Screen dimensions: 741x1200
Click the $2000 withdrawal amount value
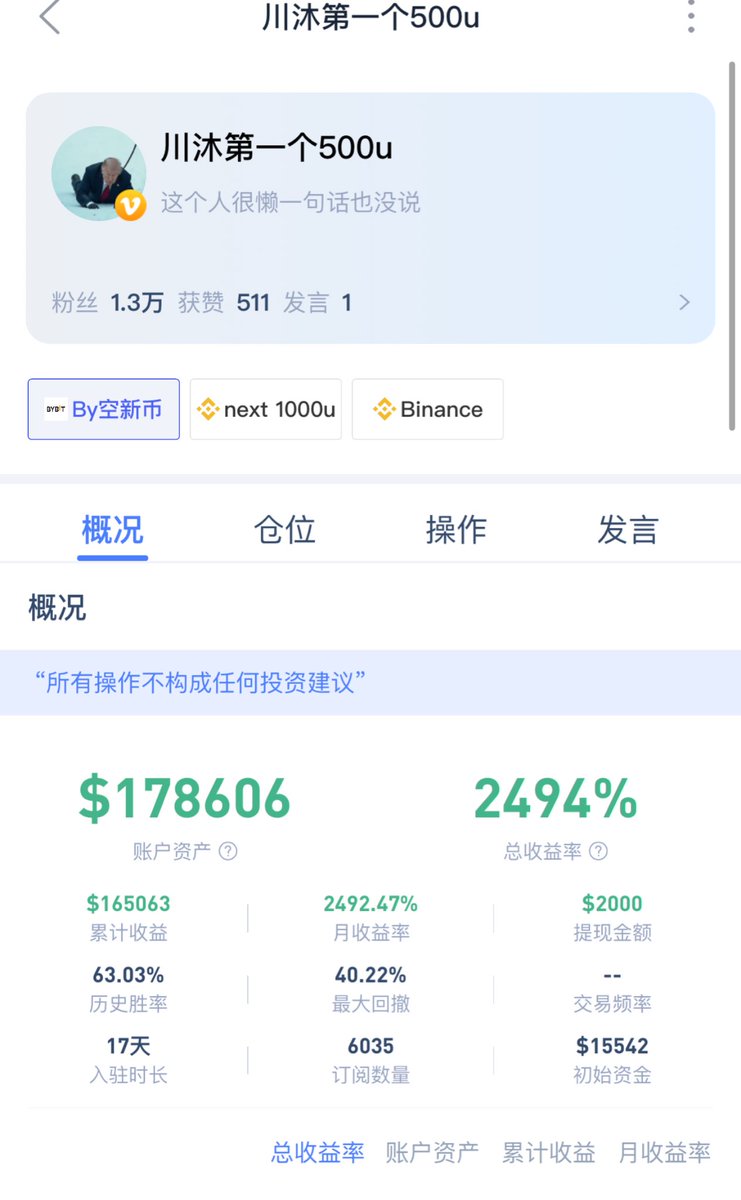tap(612, 904)
